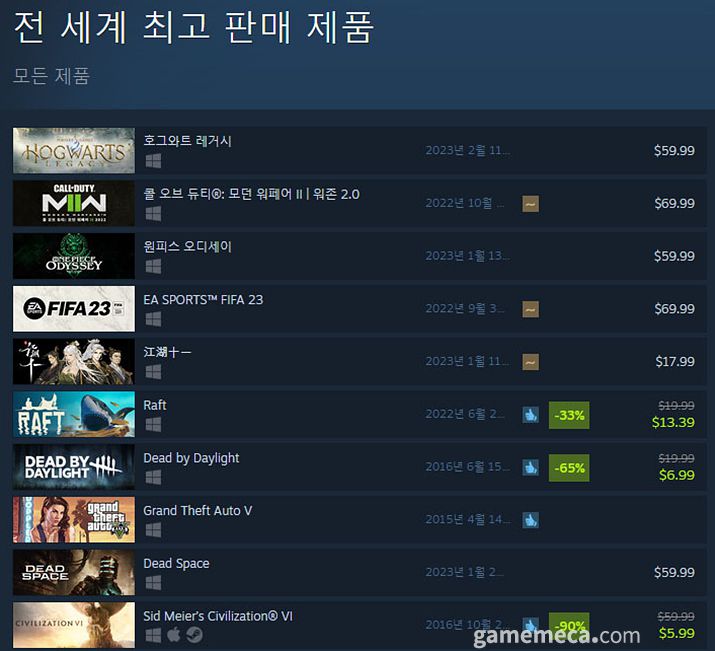This screenshot has height=651, width=715.
Task: Open the Dead Space capsule image
Action: point(74,572)
